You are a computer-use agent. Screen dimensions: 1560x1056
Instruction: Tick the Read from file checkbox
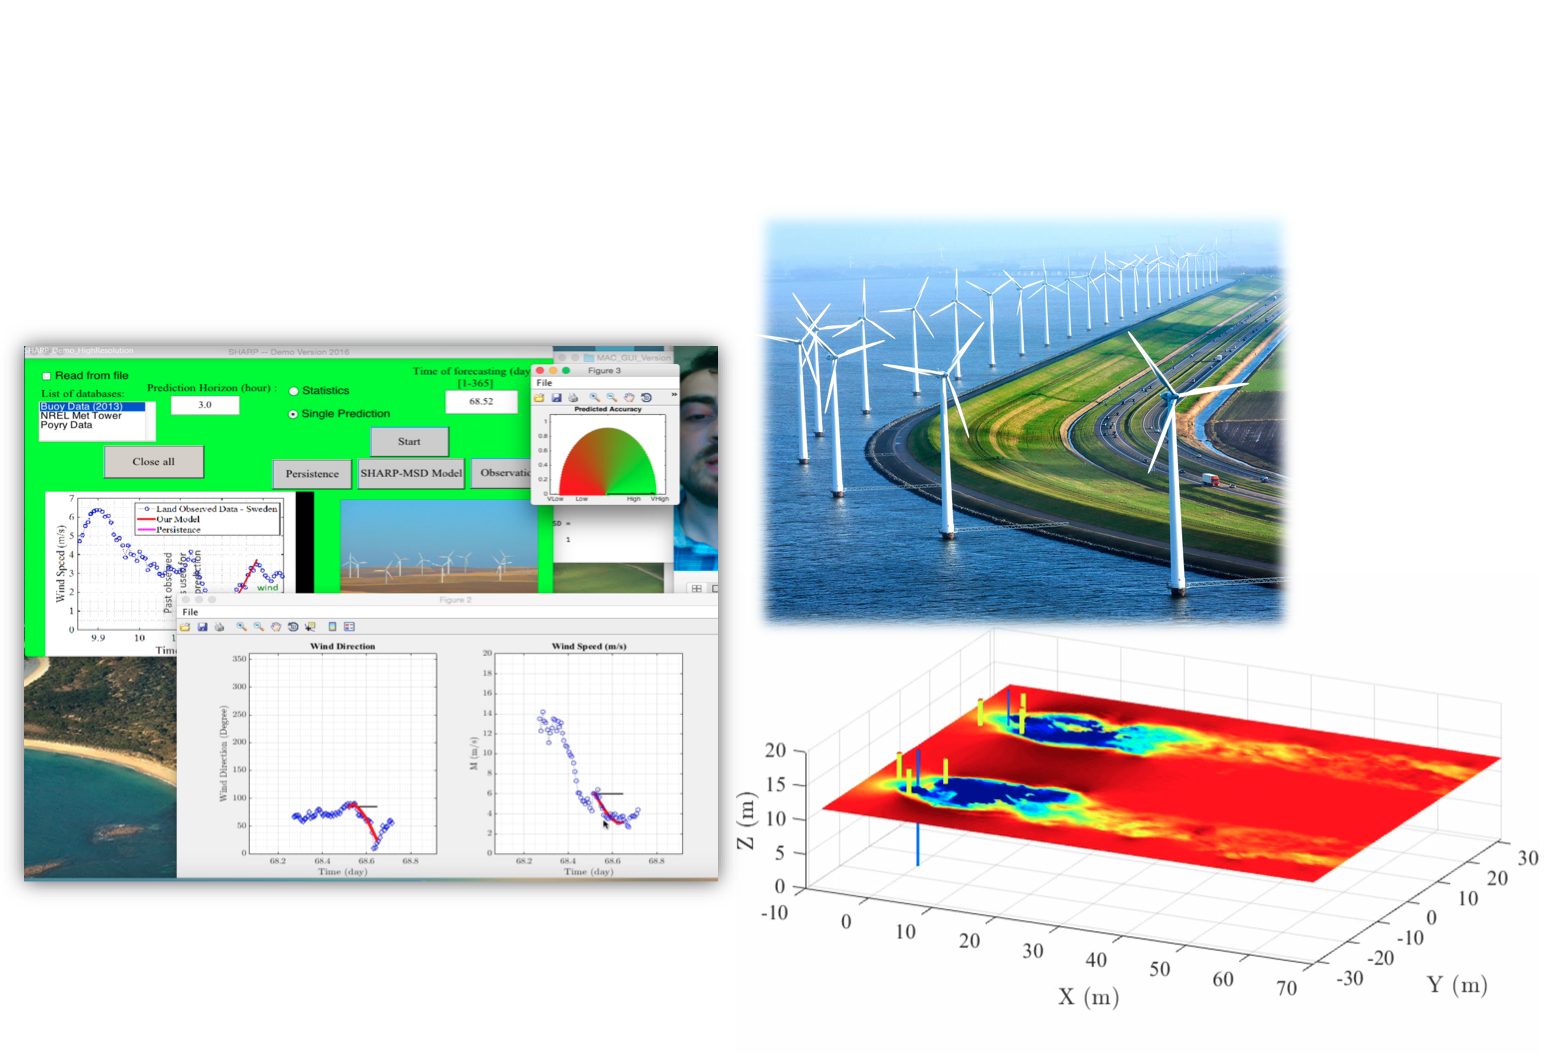(46, 376)
